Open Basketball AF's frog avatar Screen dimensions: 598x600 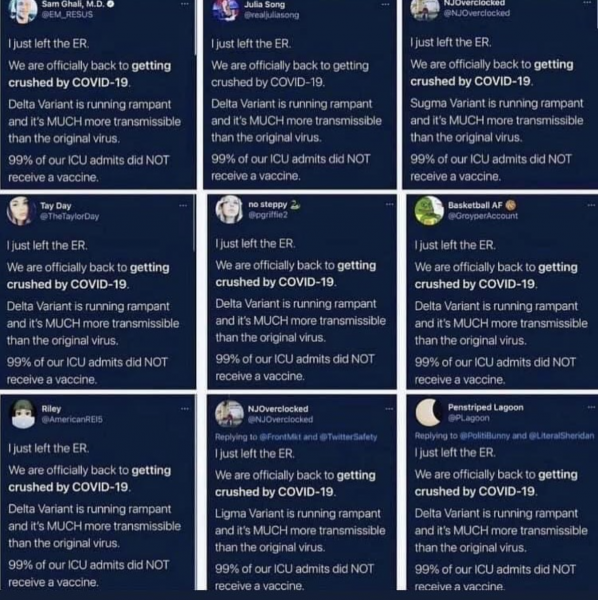429,210
